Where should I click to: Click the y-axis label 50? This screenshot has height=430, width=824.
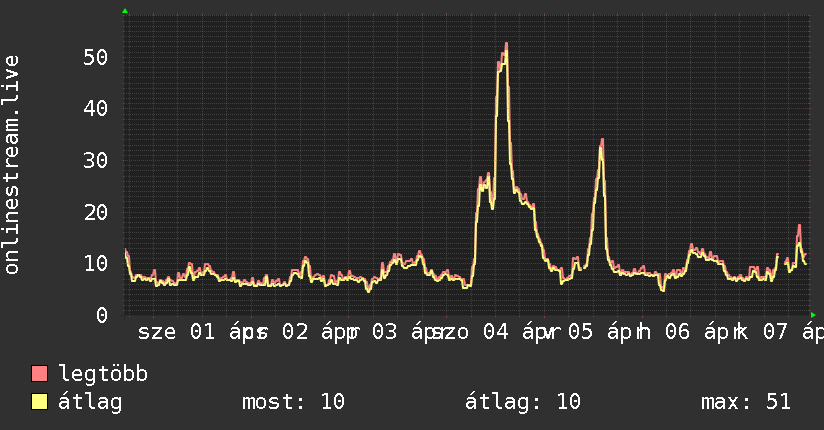pos(96,57)
